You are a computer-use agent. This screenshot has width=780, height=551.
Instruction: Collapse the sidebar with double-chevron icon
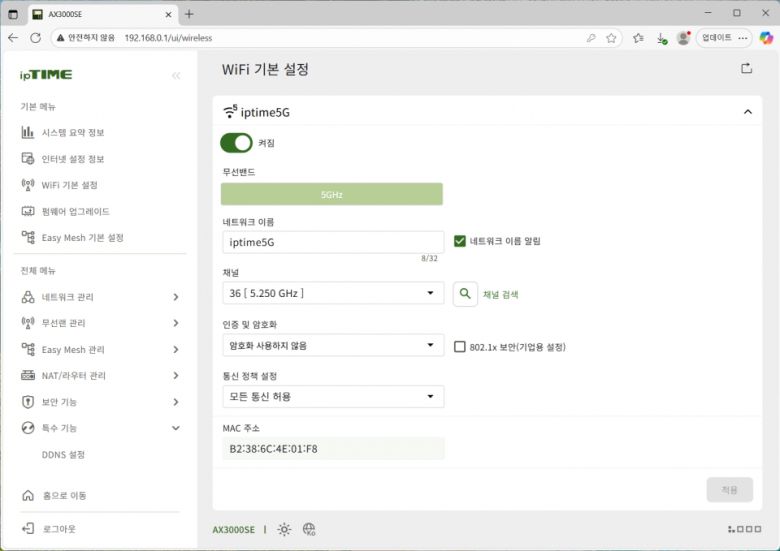176,76
